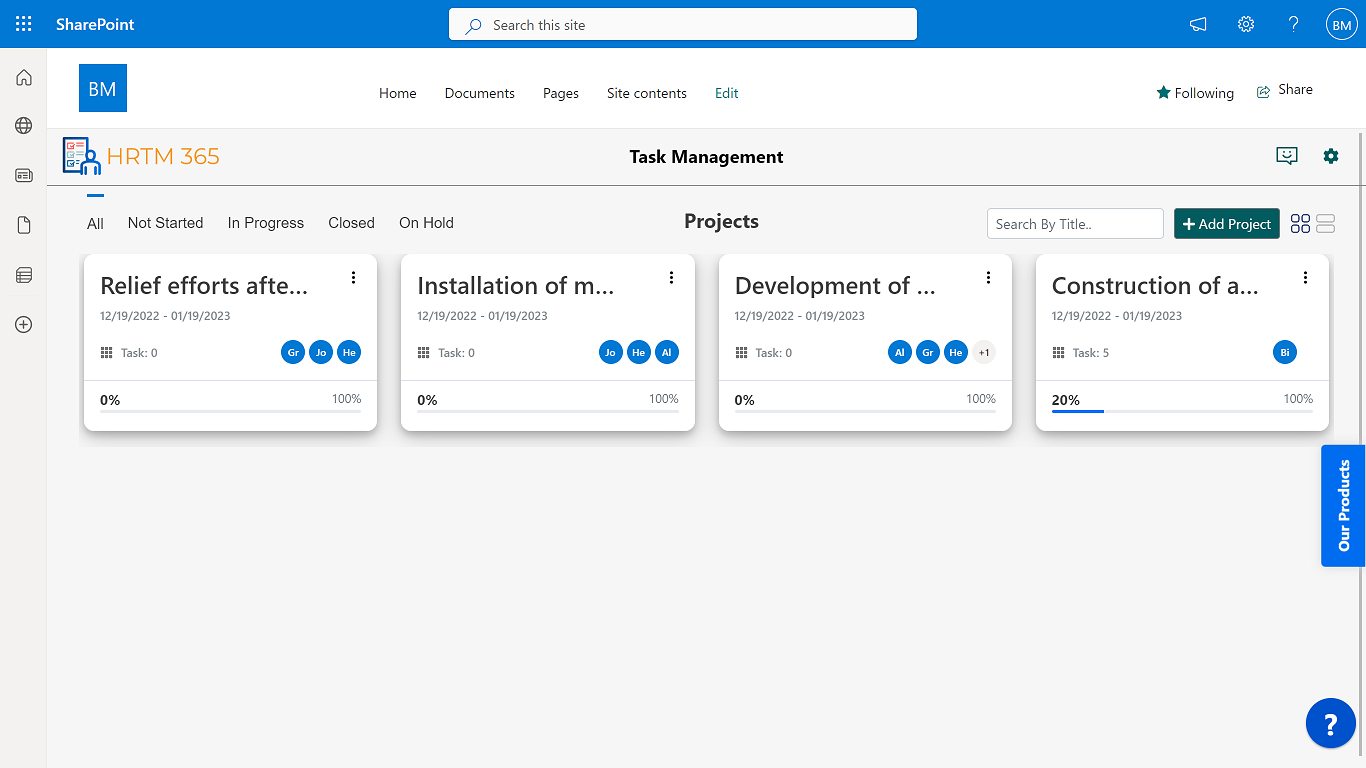Open HRTM 365 settings gear icon
The width and height of the screenshot is (1366, 768).
tap(1330, 156)
